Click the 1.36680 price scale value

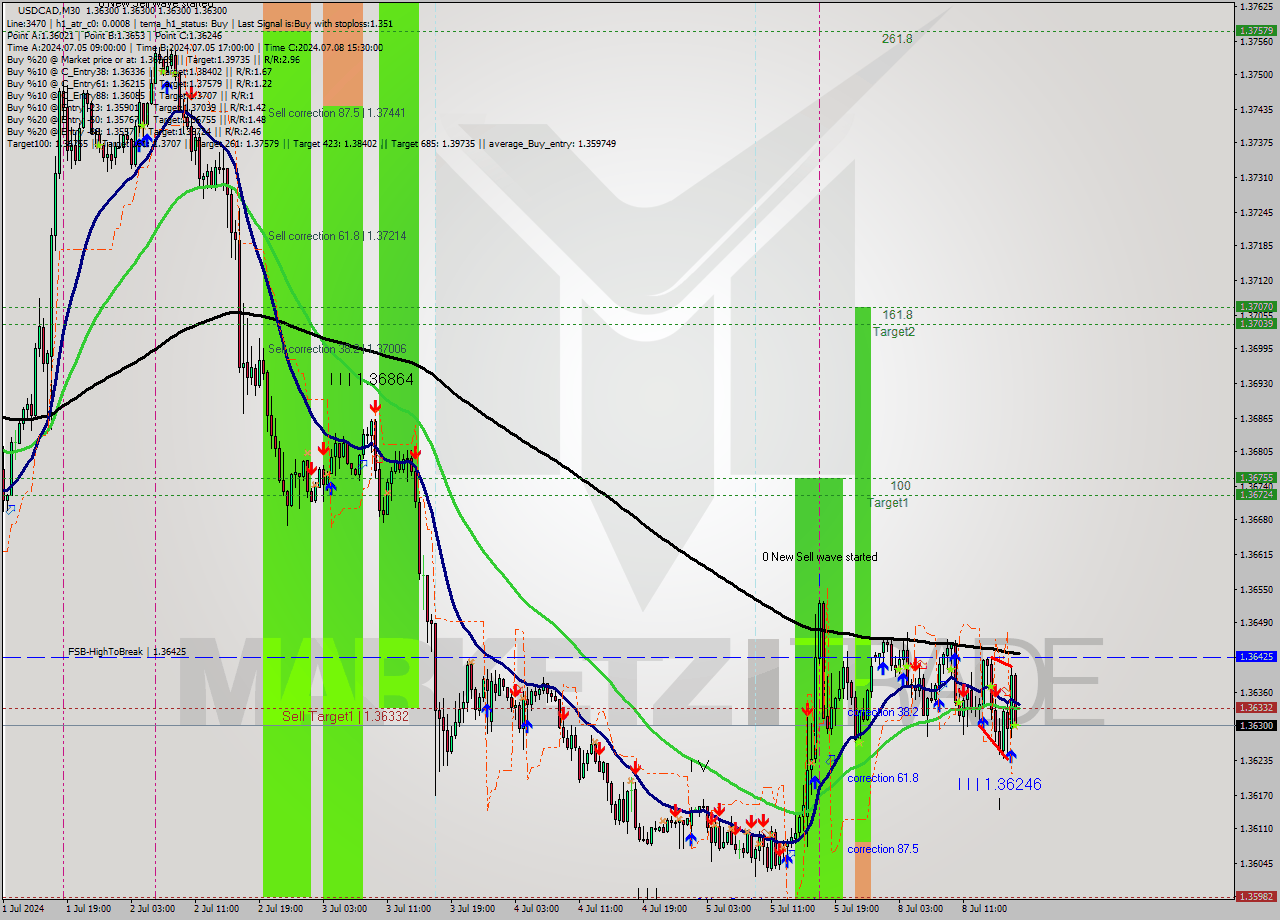point(1256,520)
